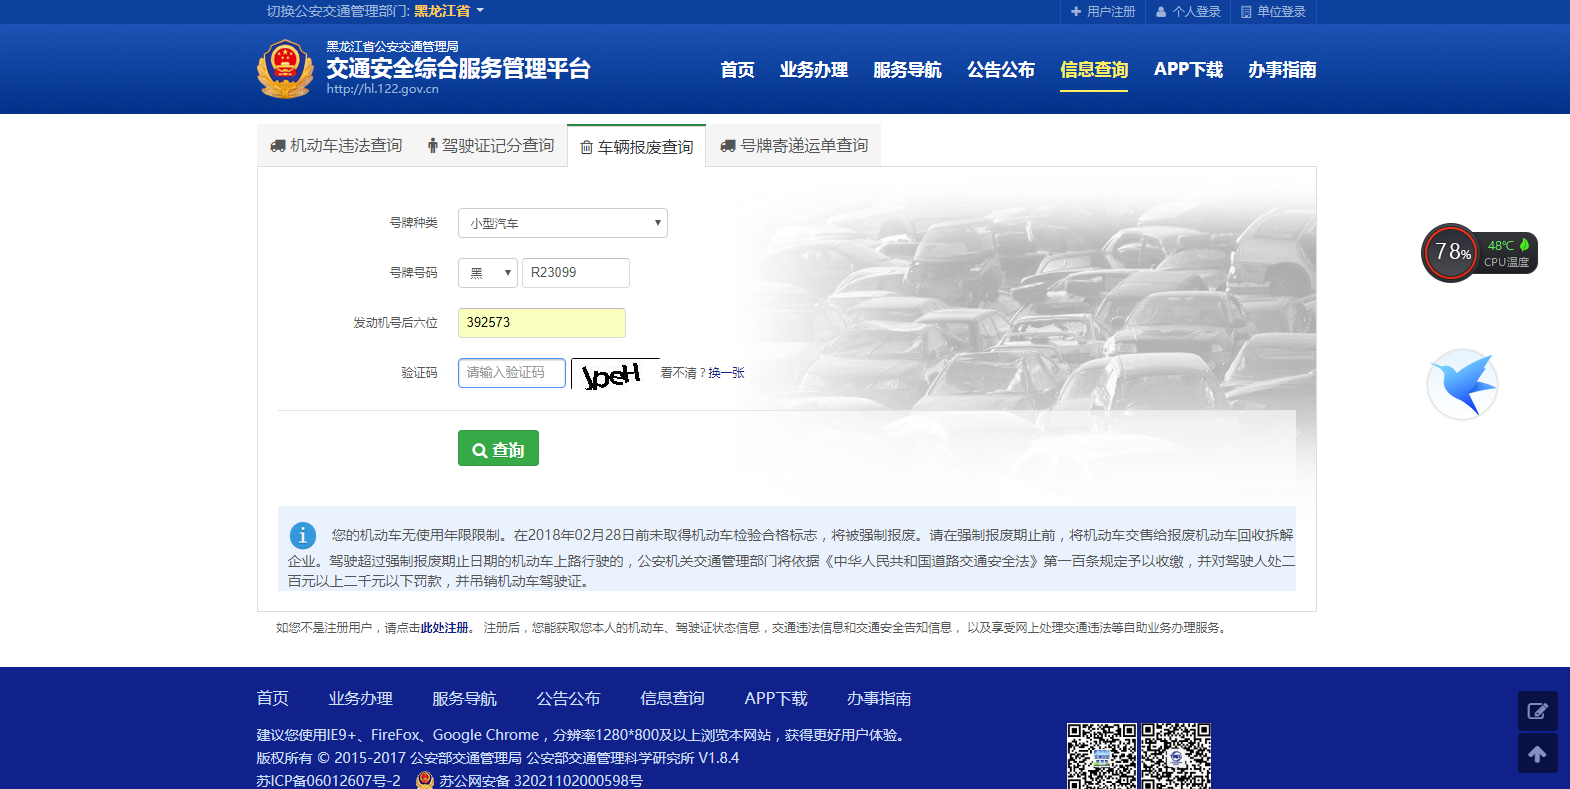This screenshot has height=789, width=1570.
Task: Click the police emblem logo
Action: pyautogui.click(x=285, y=69)
